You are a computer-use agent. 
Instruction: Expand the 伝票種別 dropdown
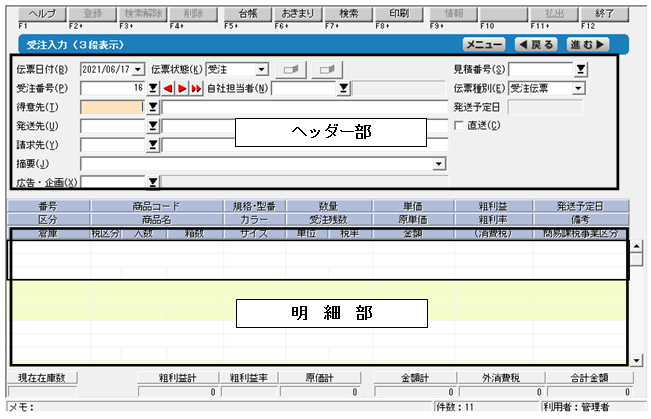pos(578,88)
